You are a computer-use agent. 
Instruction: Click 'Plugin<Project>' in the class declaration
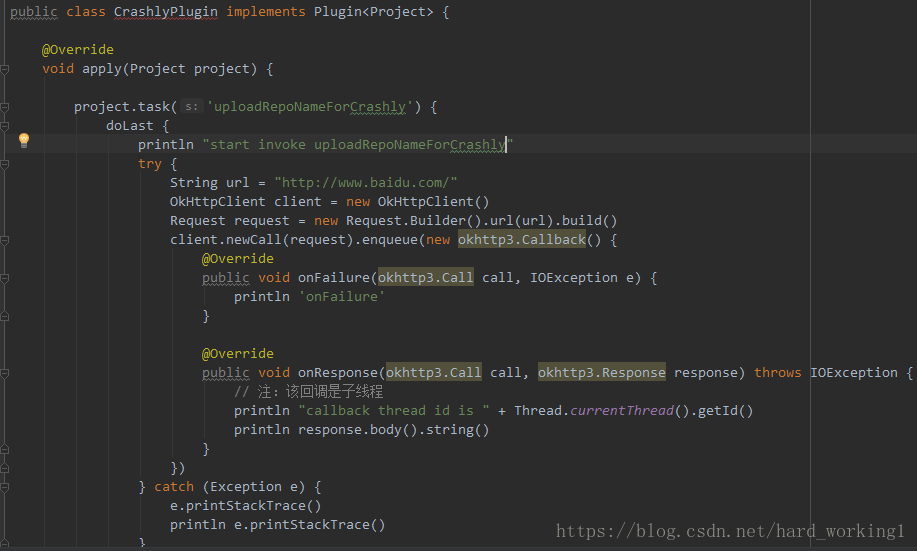pyautogui.click(x=374, y=12)
